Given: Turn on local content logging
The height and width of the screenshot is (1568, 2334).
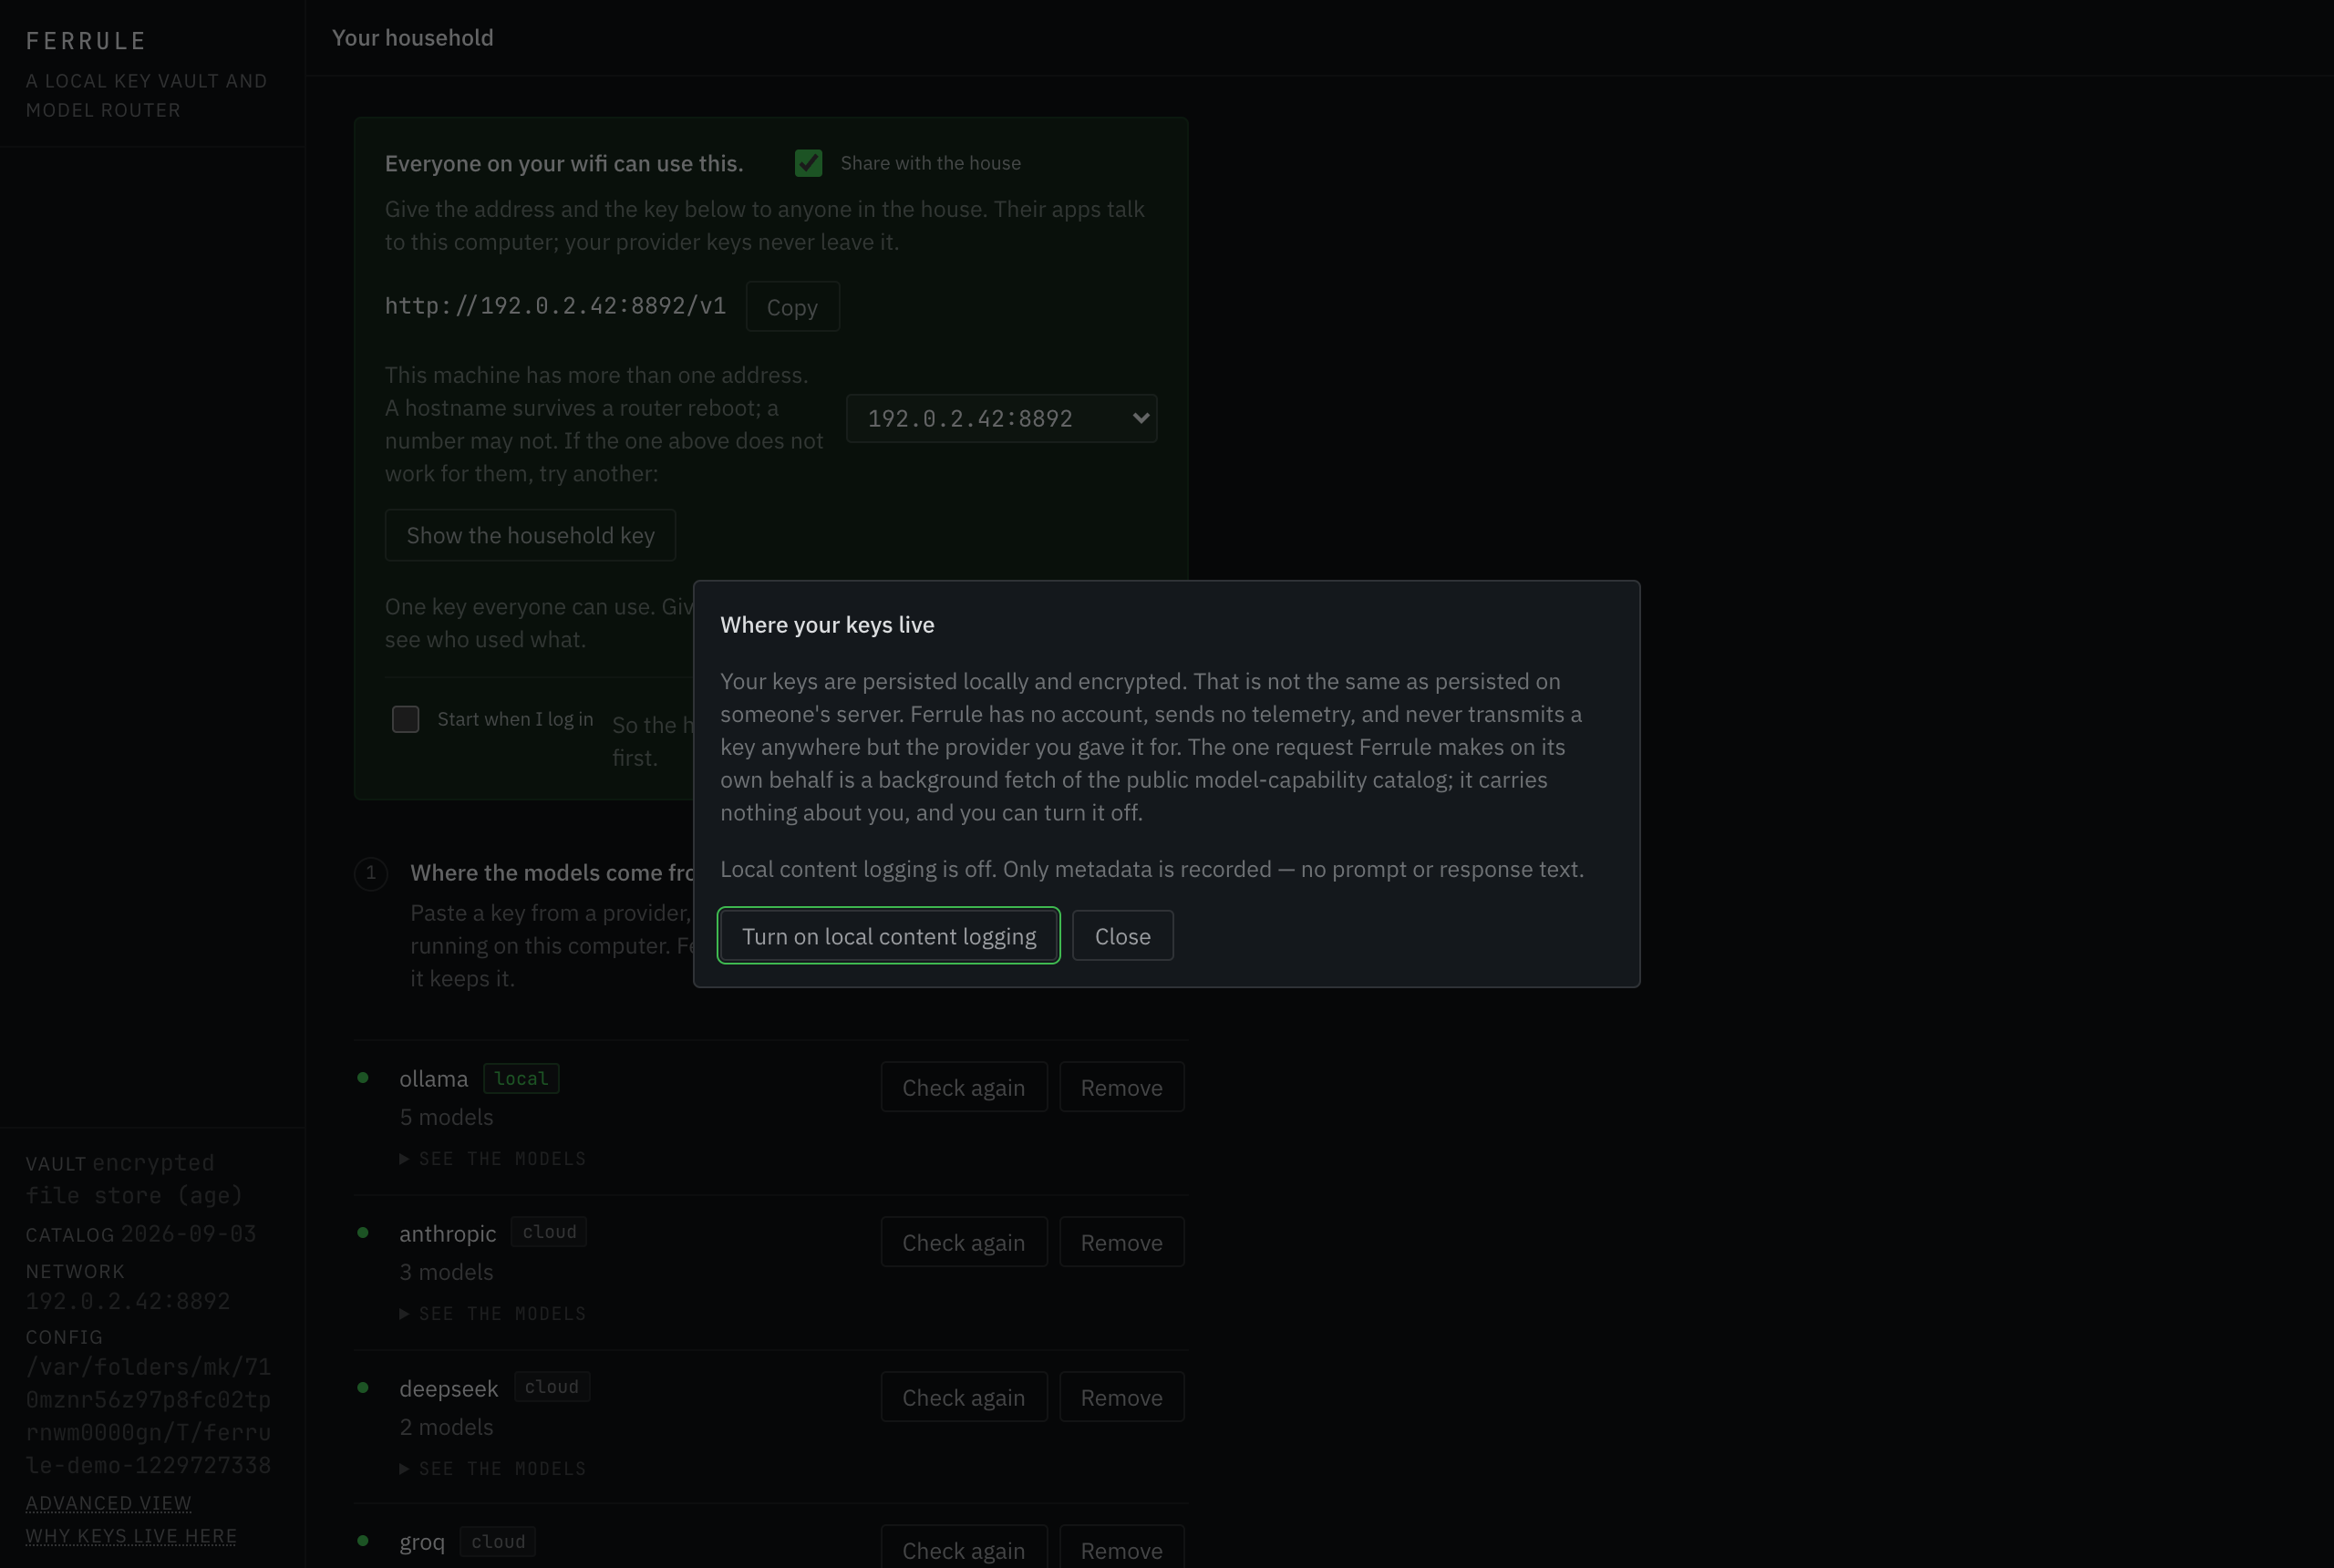Looking at the screenshot, I should [x=888, y=936].
